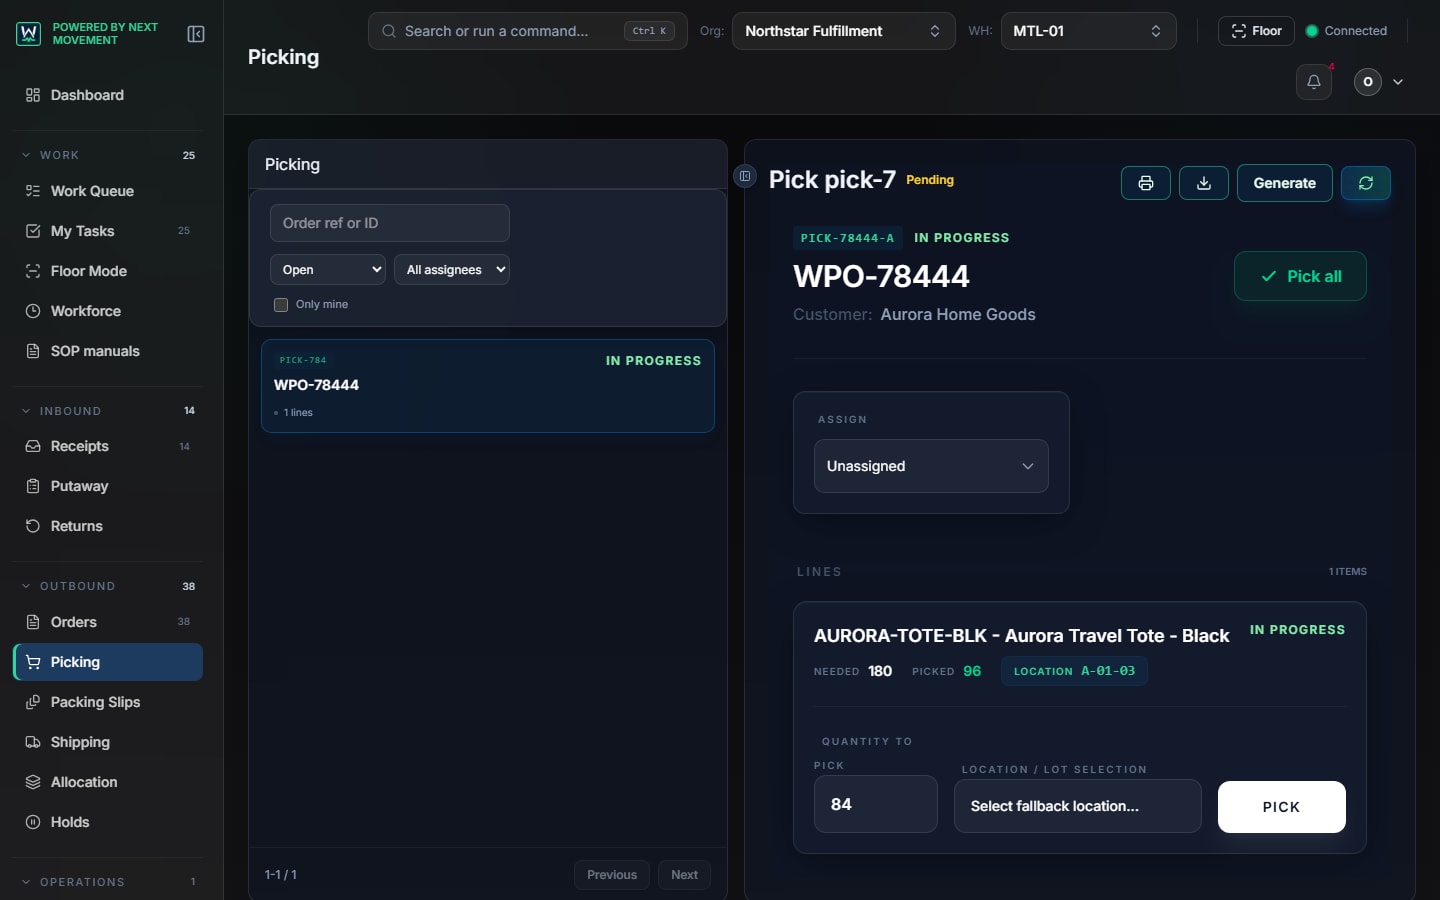The width and height of the screenshot is (1440, 900).
Task: Open Packing Slips
Action: click(x=108, y=702)
